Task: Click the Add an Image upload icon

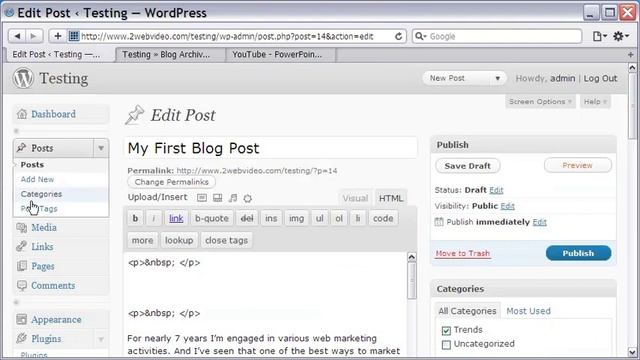Action: tap(202, 198)
